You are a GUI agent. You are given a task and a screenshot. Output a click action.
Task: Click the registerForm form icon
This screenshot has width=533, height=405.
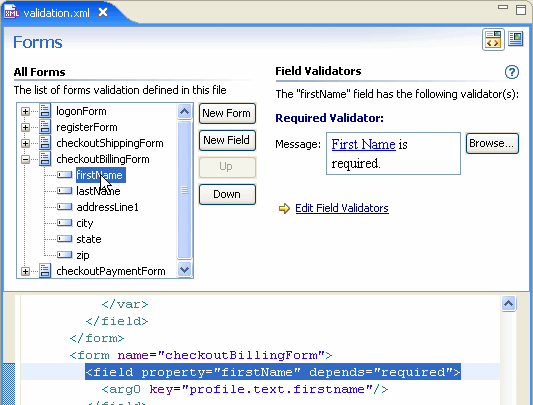coord(45,127)
